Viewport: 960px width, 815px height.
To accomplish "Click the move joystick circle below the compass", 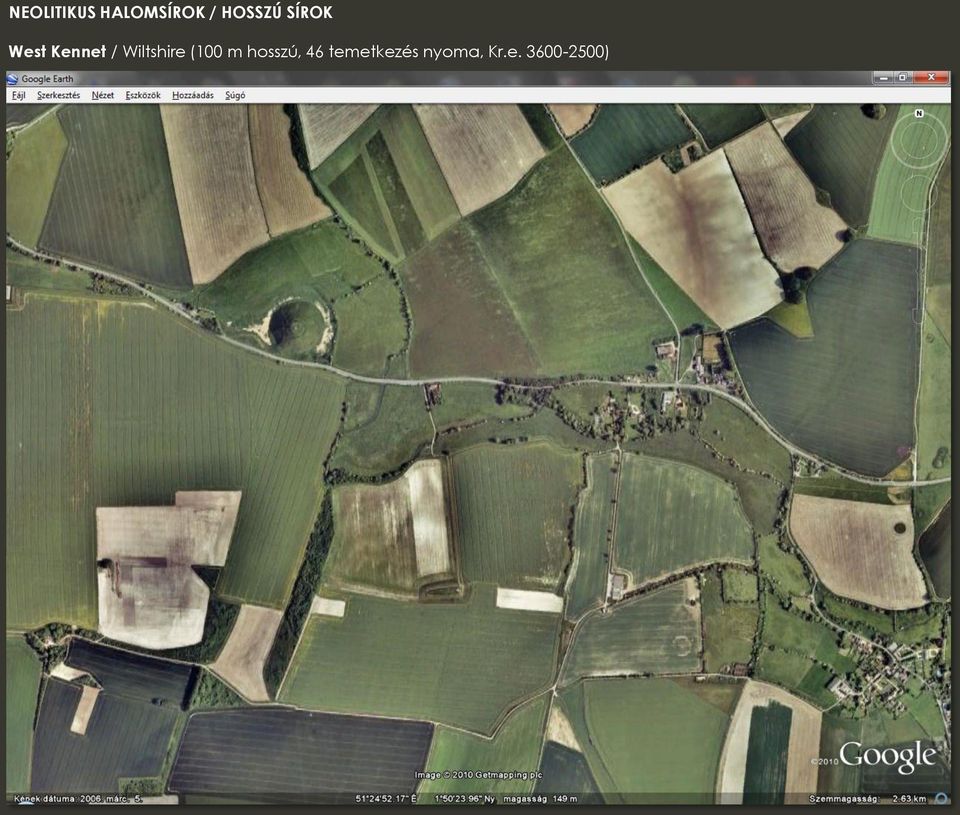I will click(x=918, y=193).
